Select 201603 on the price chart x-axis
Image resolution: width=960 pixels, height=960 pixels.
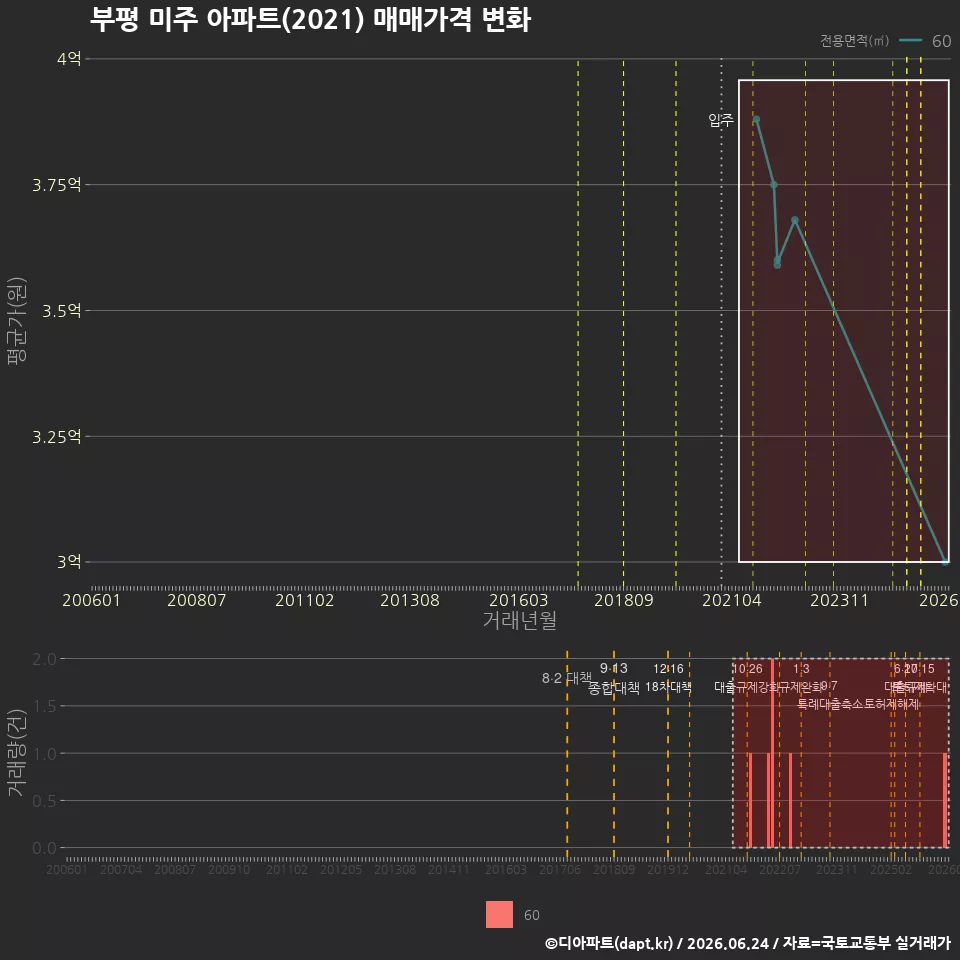point(518,600)
